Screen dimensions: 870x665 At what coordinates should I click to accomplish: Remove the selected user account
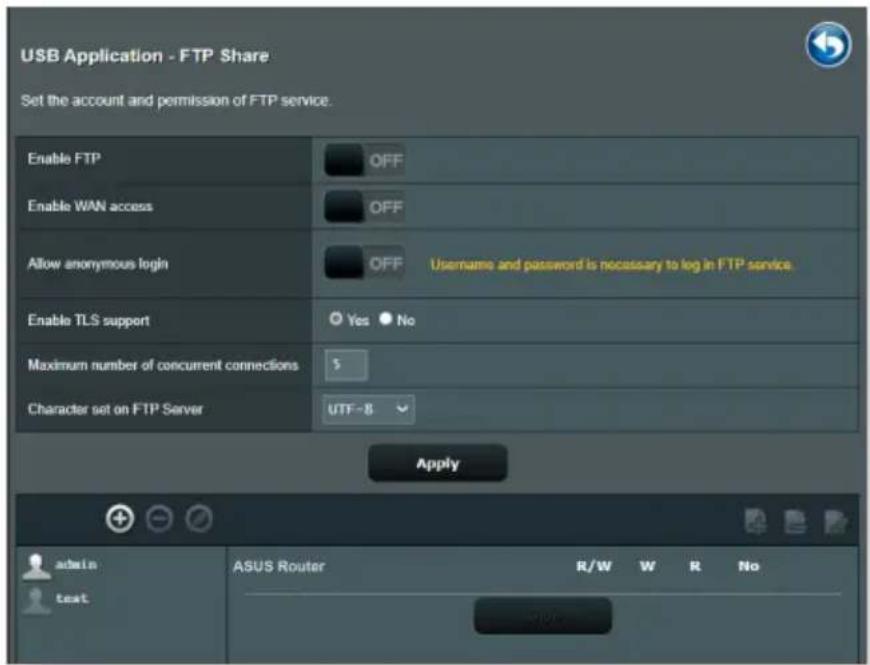pos(159,519)
